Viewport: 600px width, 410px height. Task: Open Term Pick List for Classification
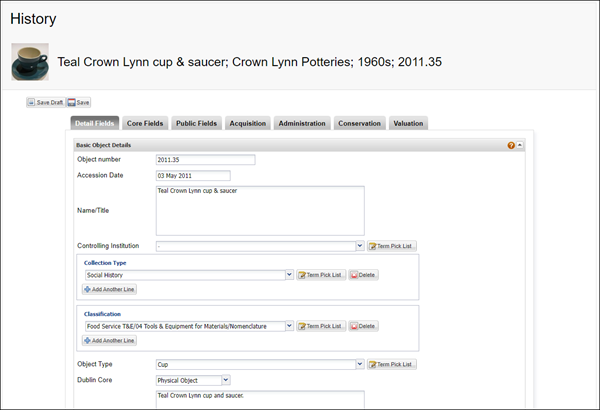tap(321, 326)
